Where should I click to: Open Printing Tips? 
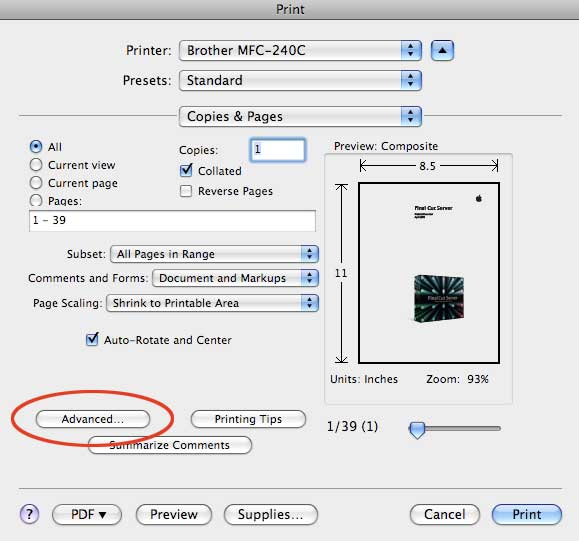pos(248,419)
